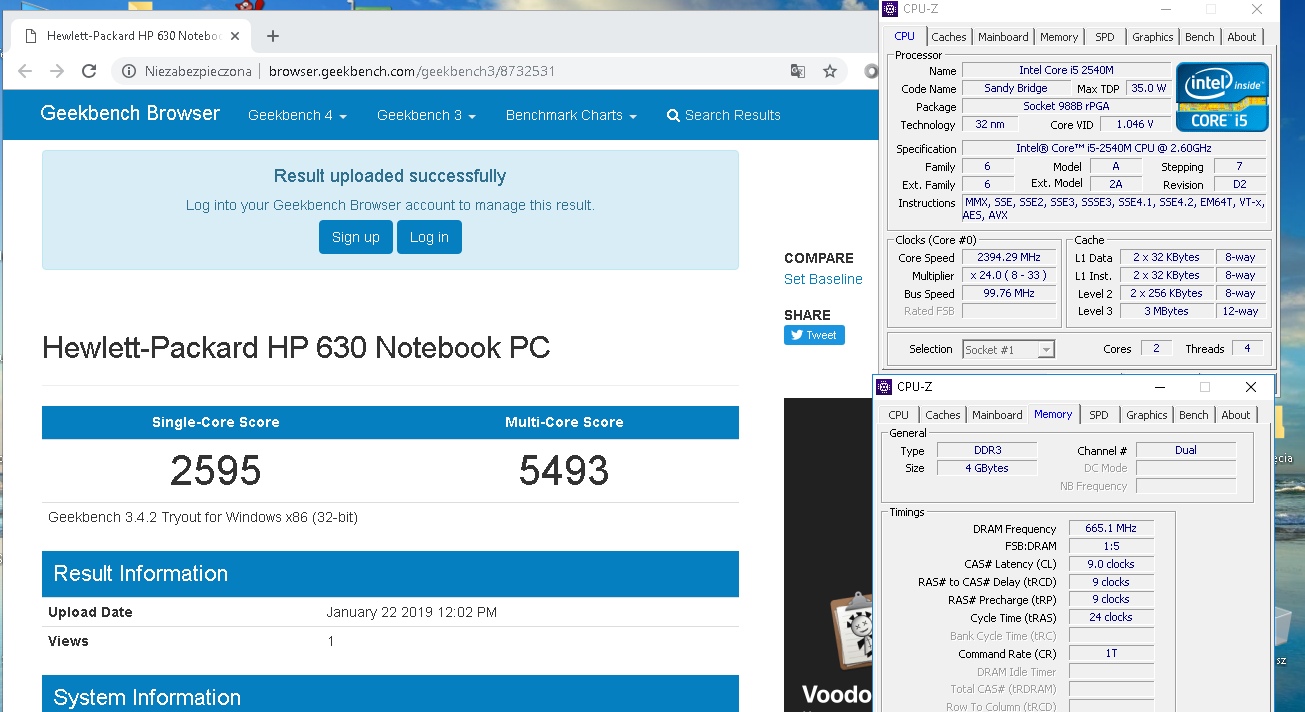The height and width of the screenshot is (712, 1305).
Task: Close the lower CPU-Z window
Action: point(1251,387)
